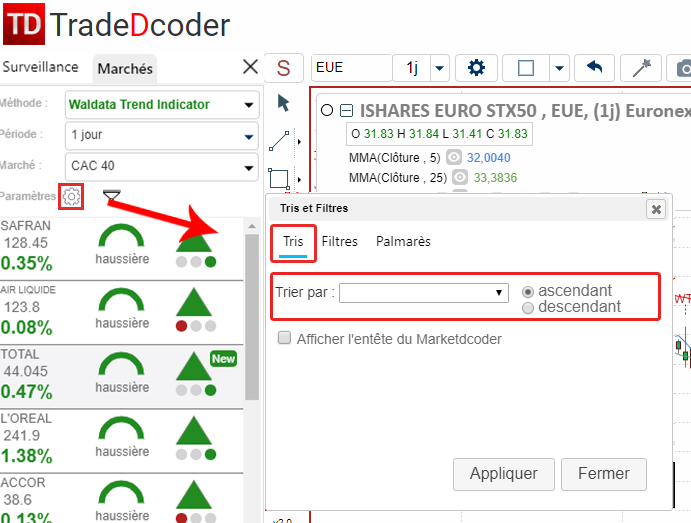Screen dimensions: 691x523
Task: Open layout square dropdown arrow
Action: pyautogui.click(x=559, y=68)
